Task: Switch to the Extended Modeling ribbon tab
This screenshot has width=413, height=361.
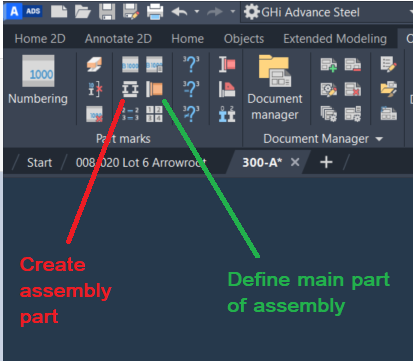Action: (x=335, y=39)
